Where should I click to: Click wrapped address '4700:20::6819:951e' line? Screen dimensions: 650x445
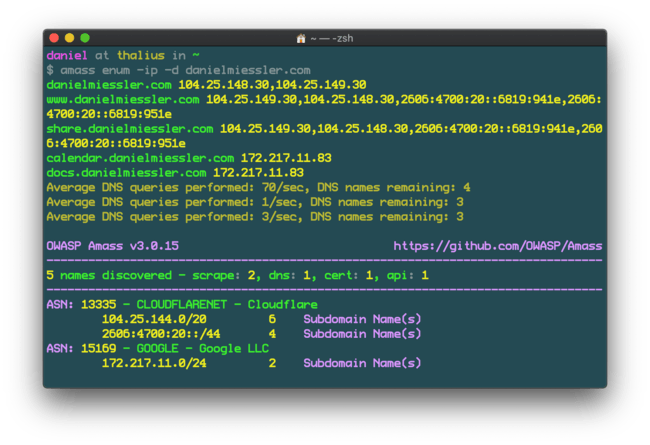pyautogui.click(x=109, y=114)
